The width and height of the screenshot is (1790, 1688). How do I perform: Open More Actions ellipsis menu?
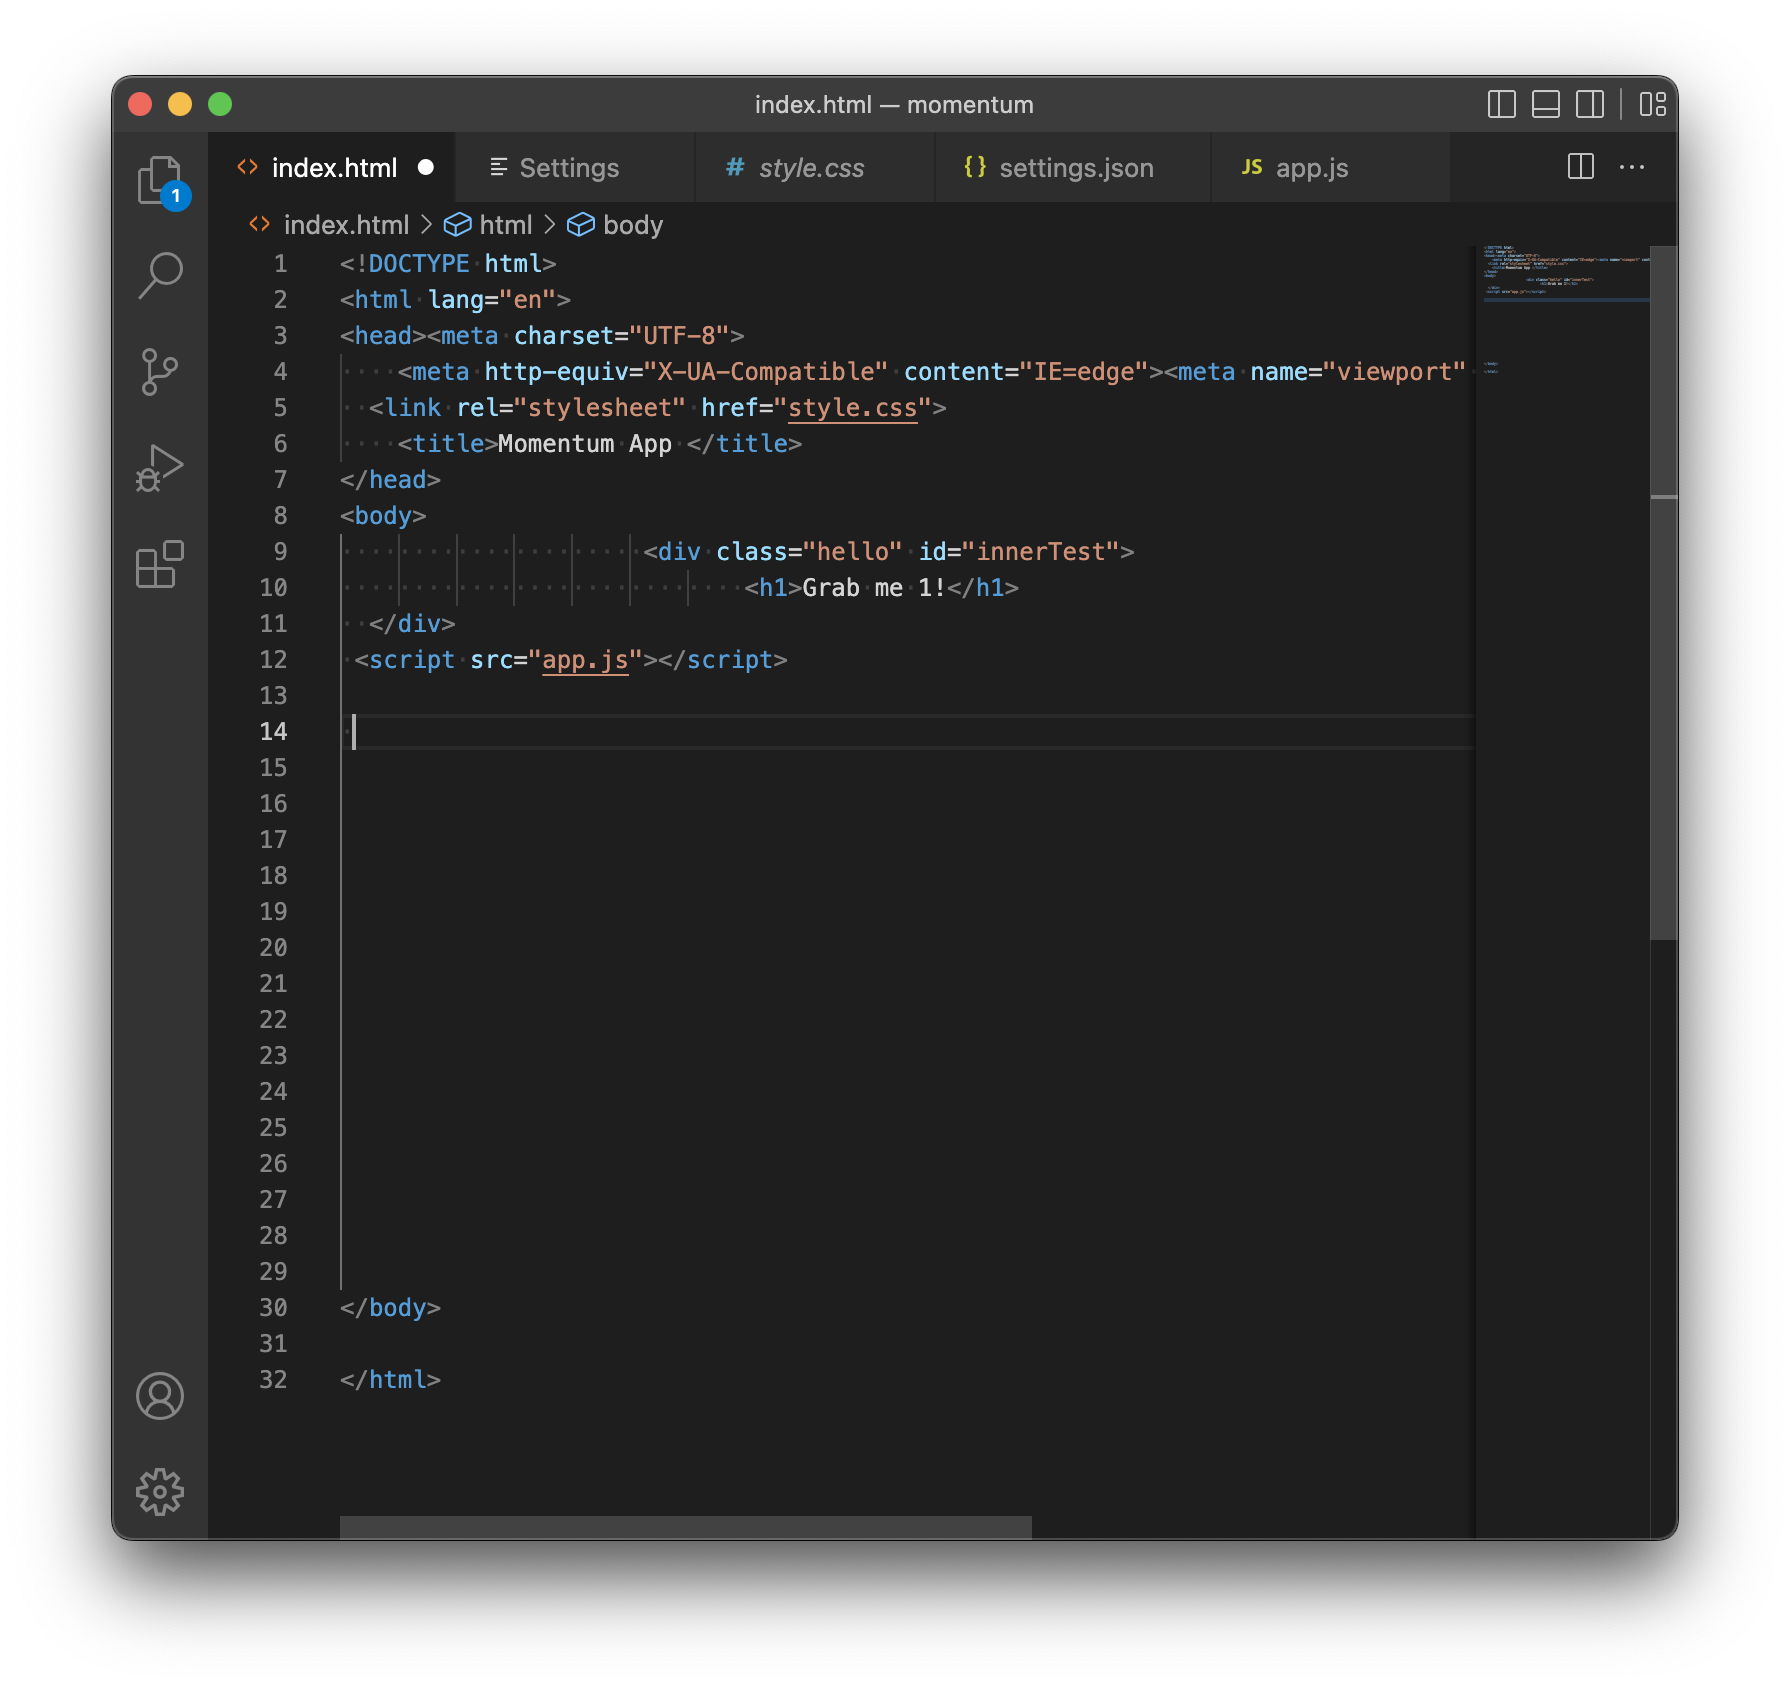[1632, 167]
